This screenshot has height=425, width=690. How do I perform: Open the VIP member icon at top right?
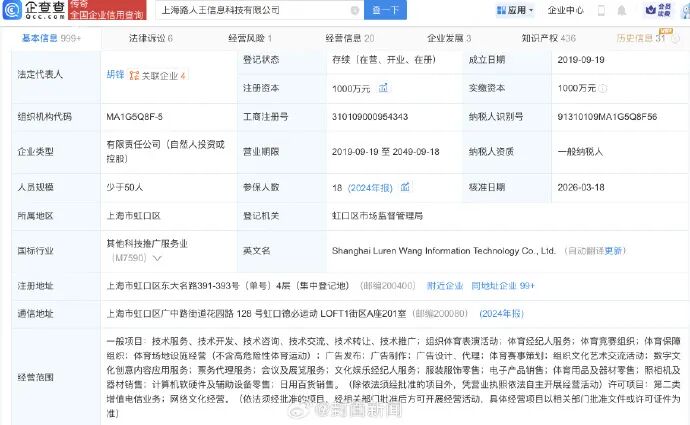coord(657,10)
